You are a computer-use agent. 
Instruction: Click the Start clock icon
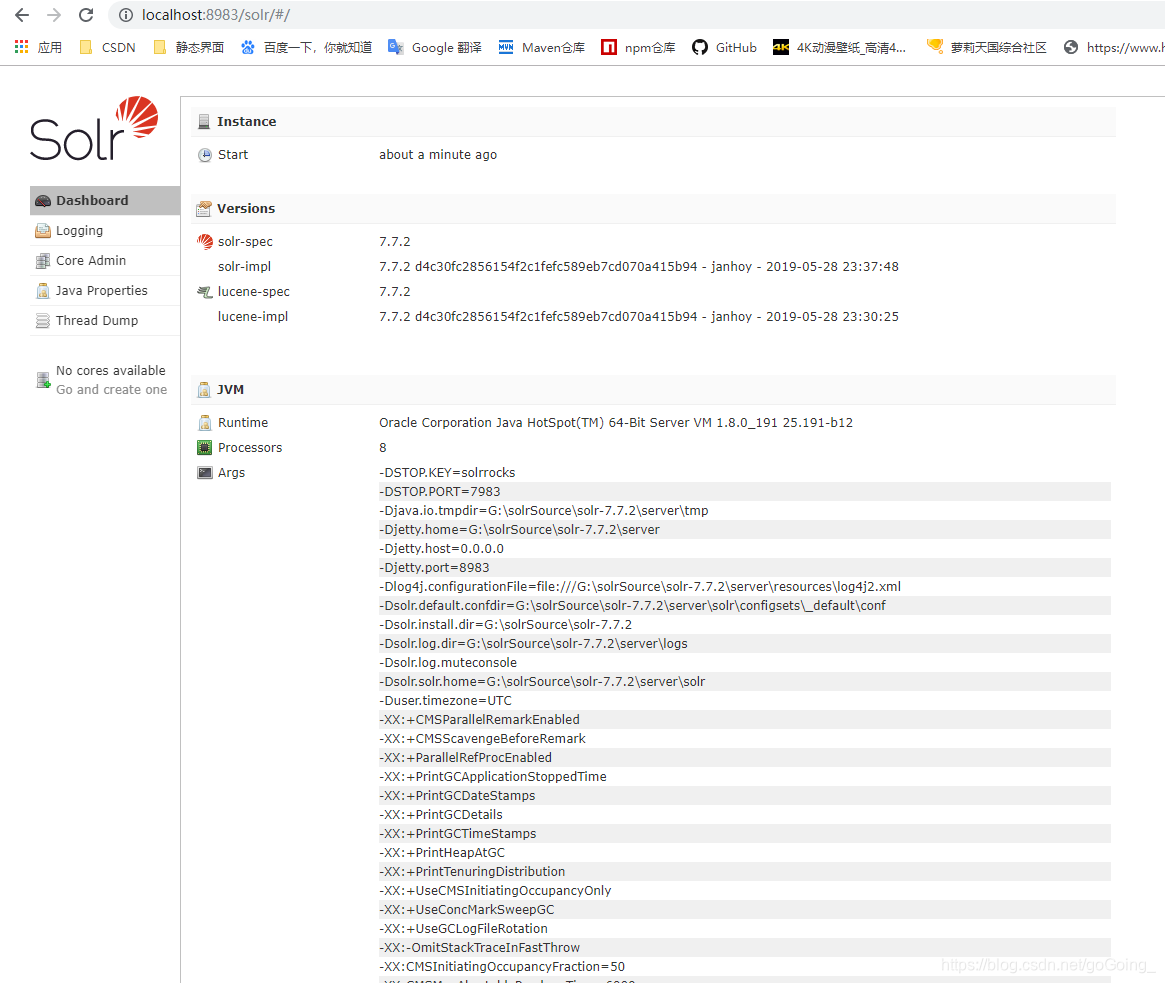click(205, 155)
